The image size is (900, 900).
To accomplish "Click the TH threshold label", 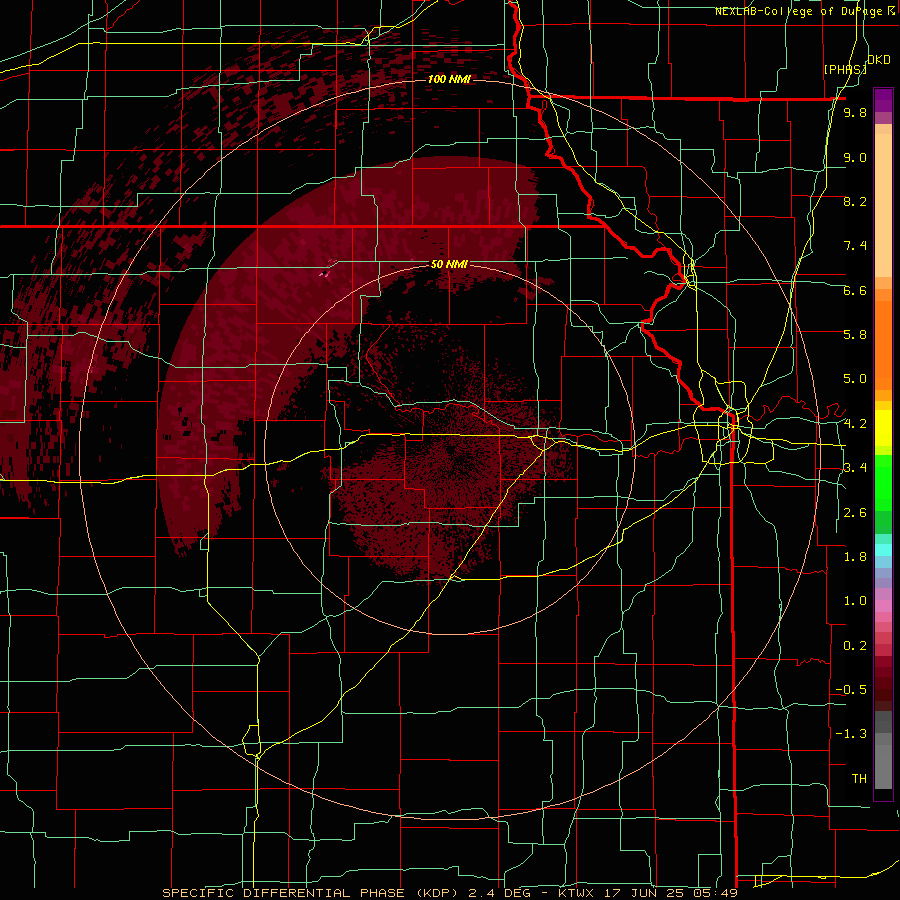I will pos(859,778).
